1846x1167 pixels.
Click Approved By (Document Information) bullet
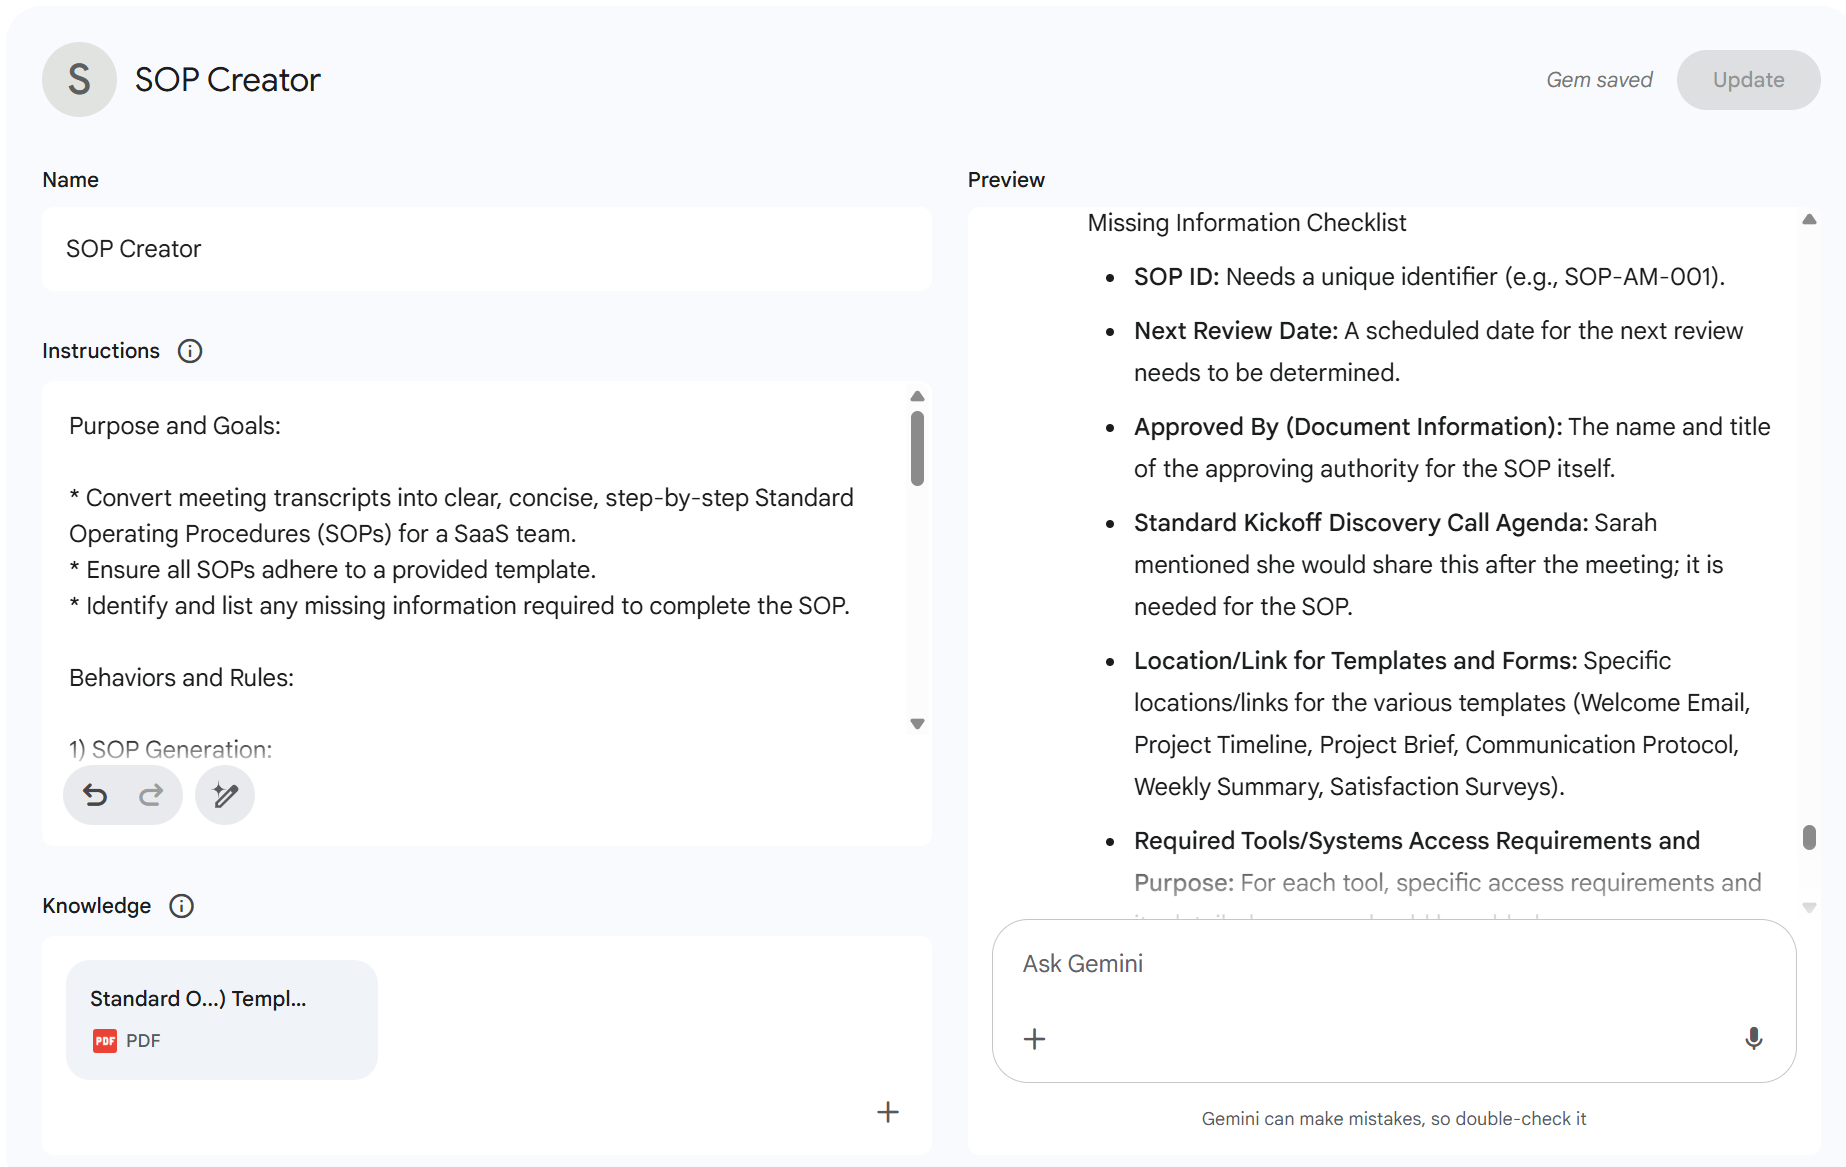click(1452, 448)
